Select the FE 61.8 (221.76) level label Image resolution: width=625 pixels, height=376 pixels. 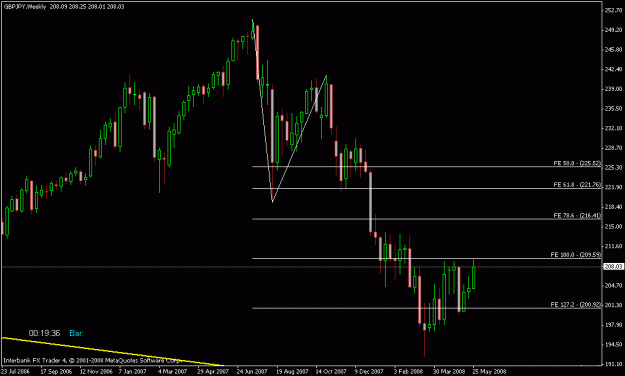(x=577, y=185)
